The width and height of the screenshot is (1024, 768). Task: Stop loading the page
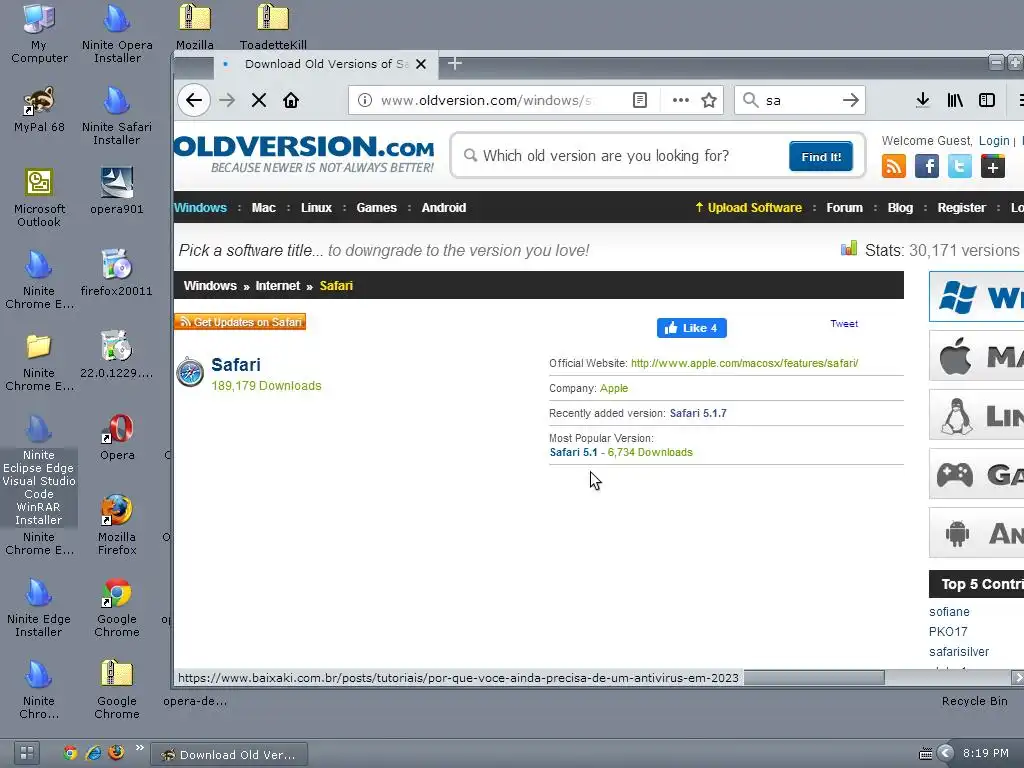[259, 100]
